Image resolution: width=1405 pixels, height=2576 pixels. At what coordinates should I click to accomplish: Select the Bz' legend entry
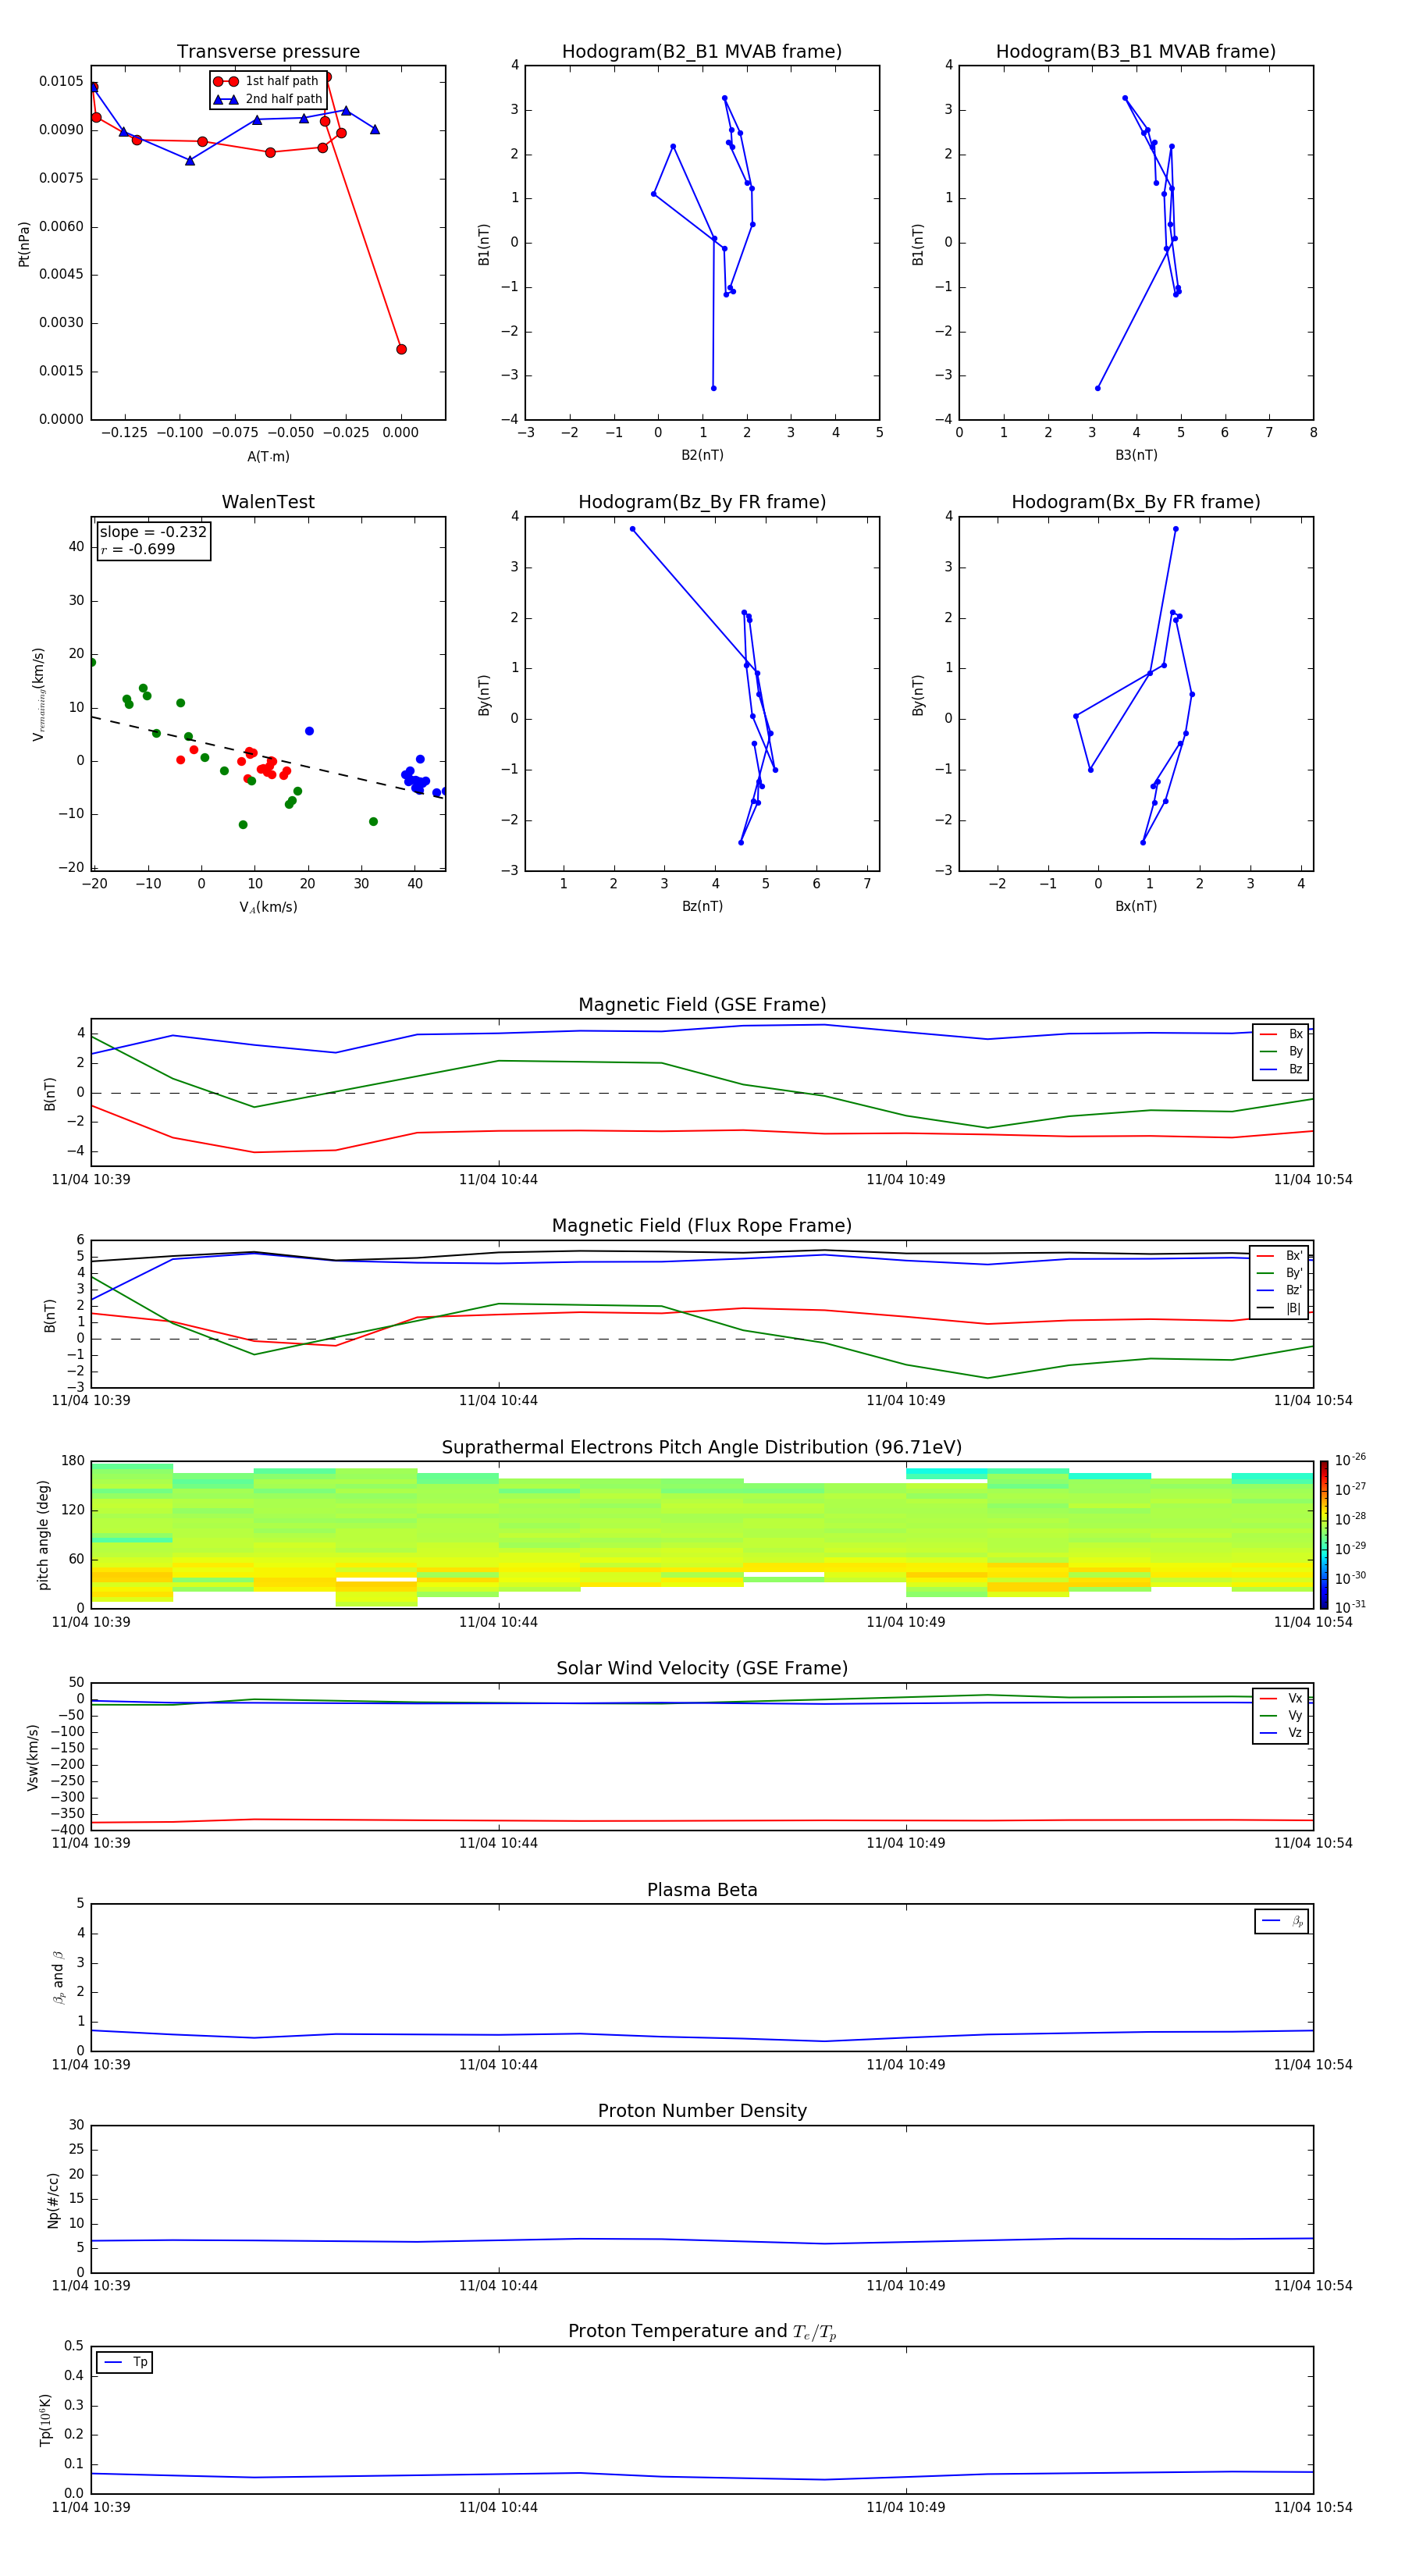[1280, 1290]
